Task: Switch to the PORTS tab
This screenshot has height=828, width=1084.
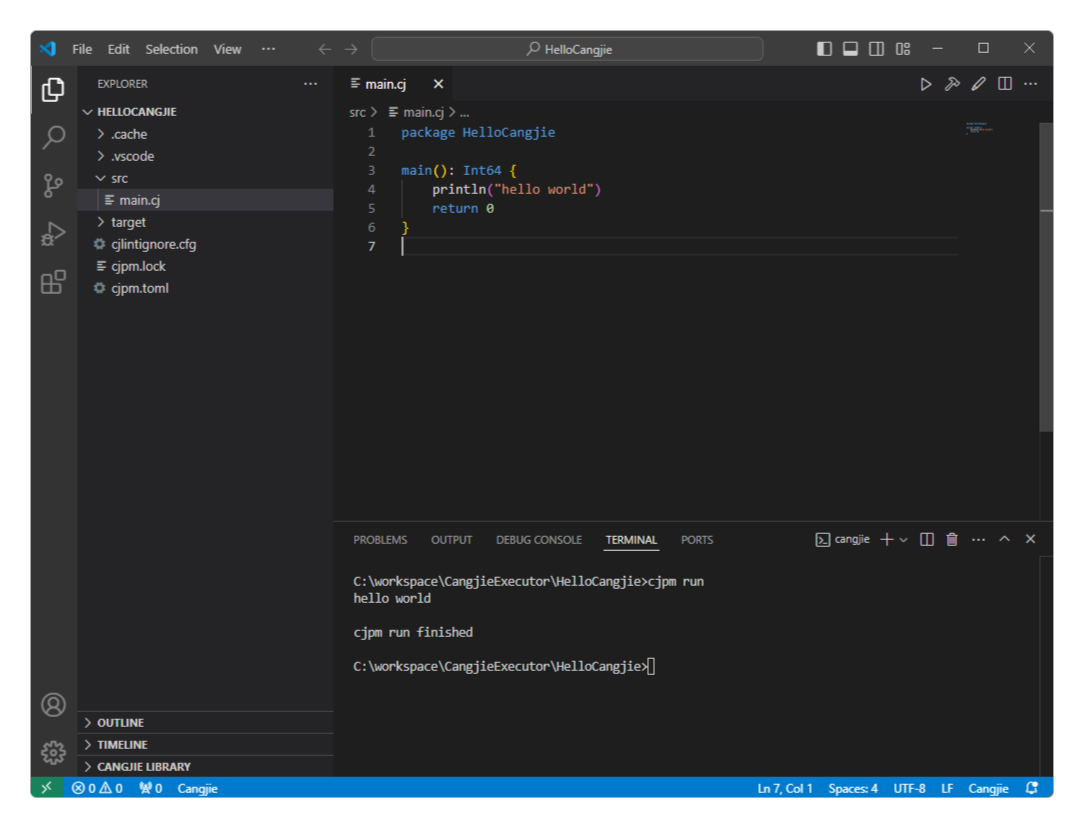Action: 697,540
